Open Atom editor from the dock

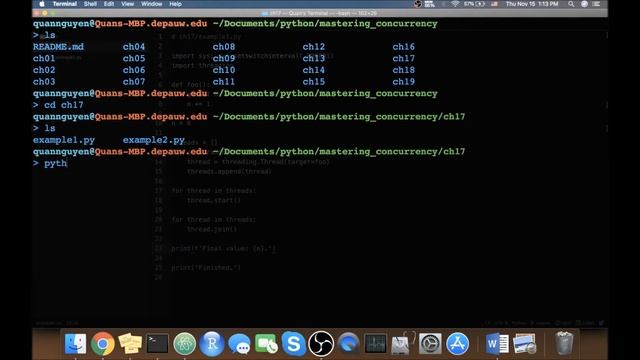pyautogui.click(x=184, y=343)
